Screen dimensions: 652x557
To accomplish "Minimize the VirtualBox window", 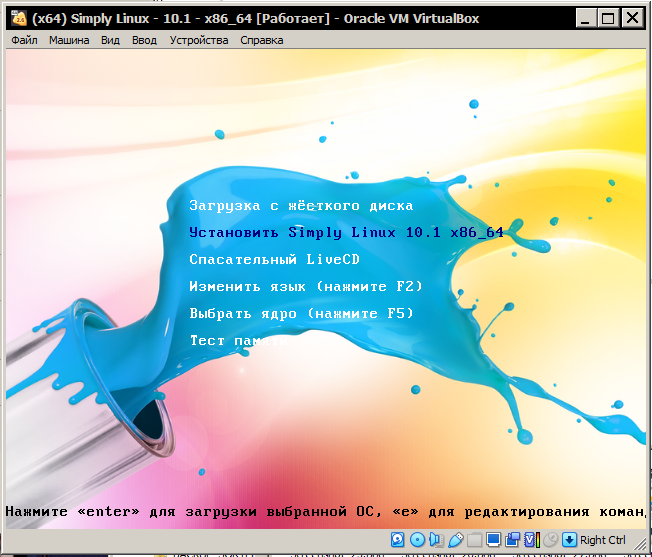I will tap(585, 18).
